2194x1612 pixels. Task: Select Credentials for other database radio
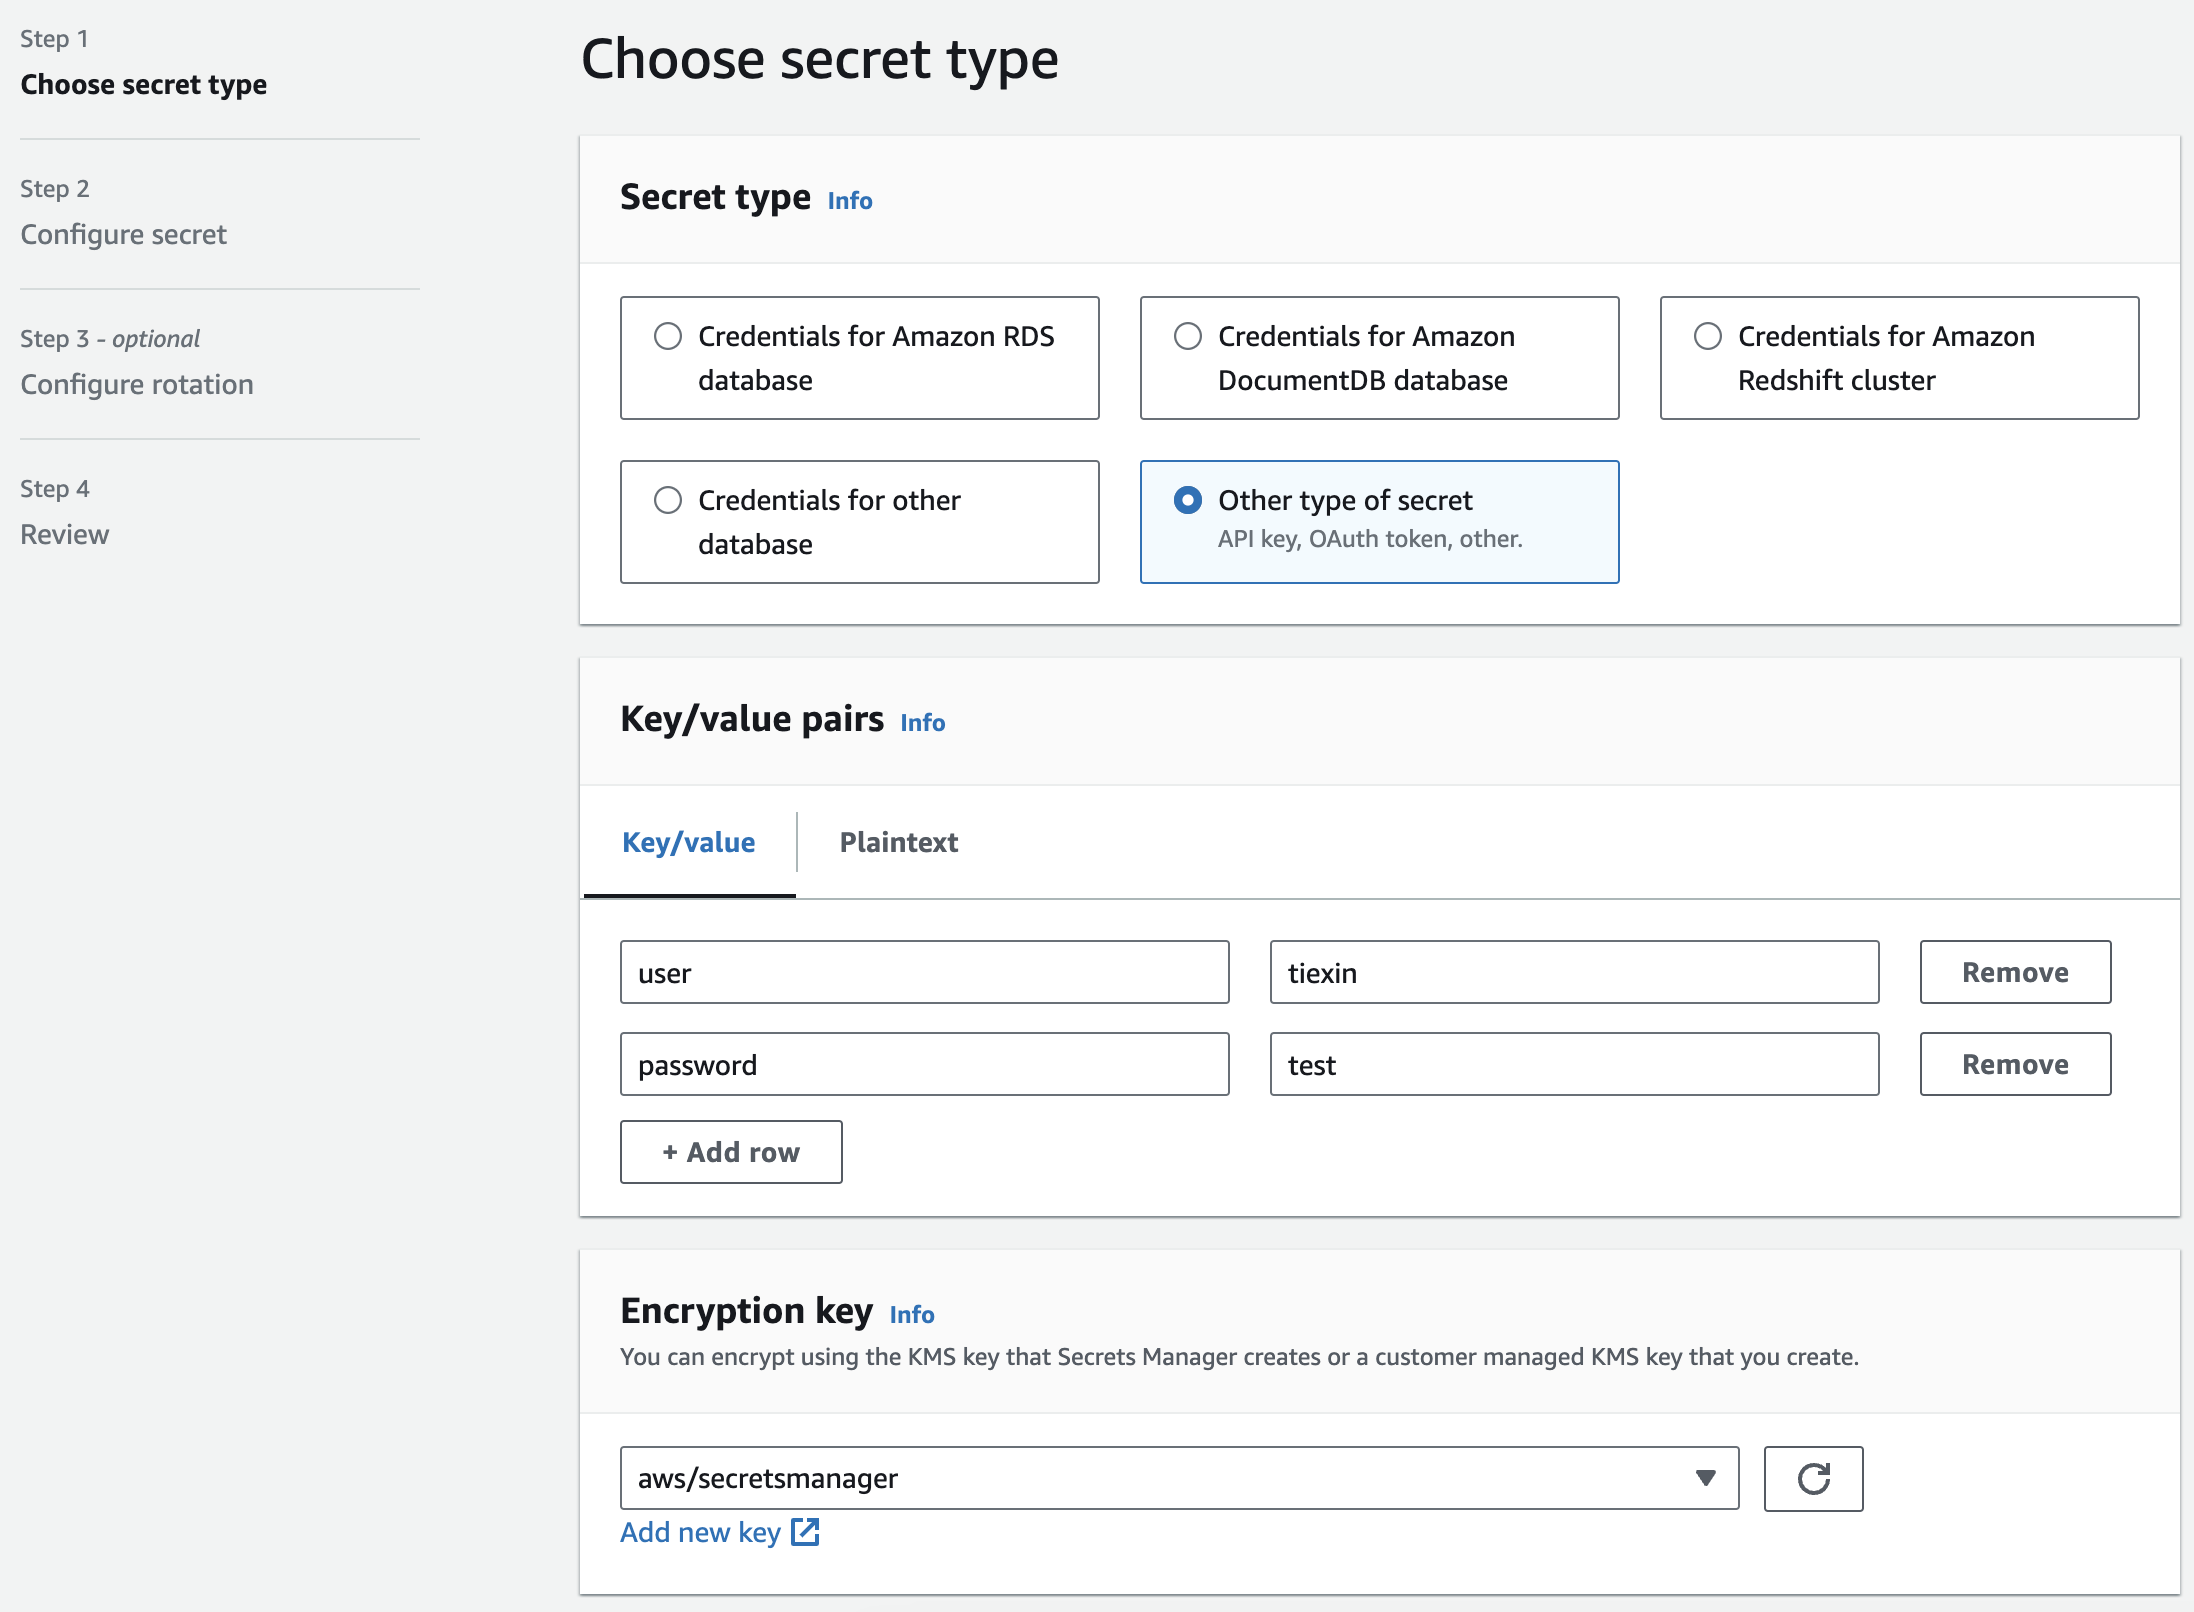(x=668, y=500)
